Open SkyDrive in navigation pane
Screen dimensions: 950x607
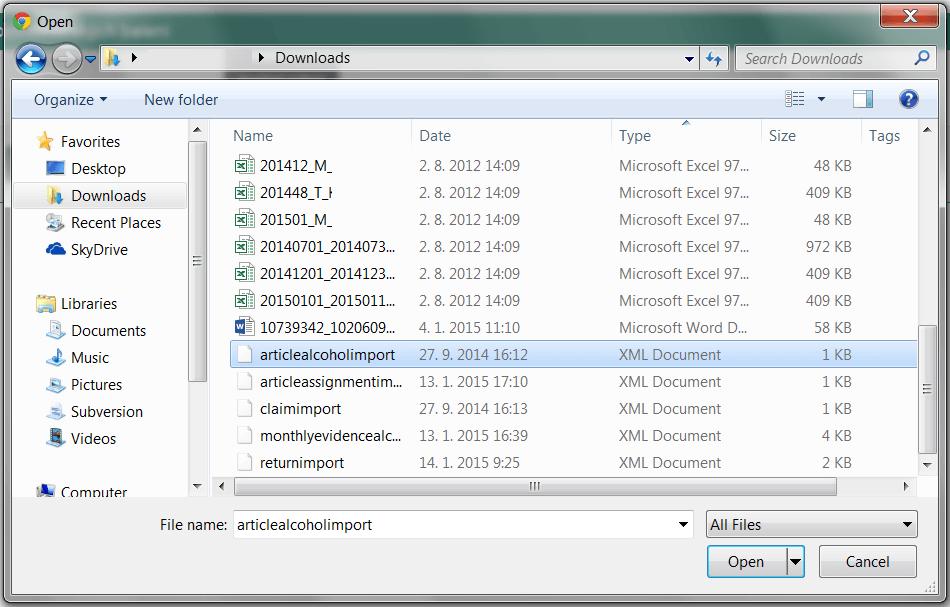tap(99, 250)
